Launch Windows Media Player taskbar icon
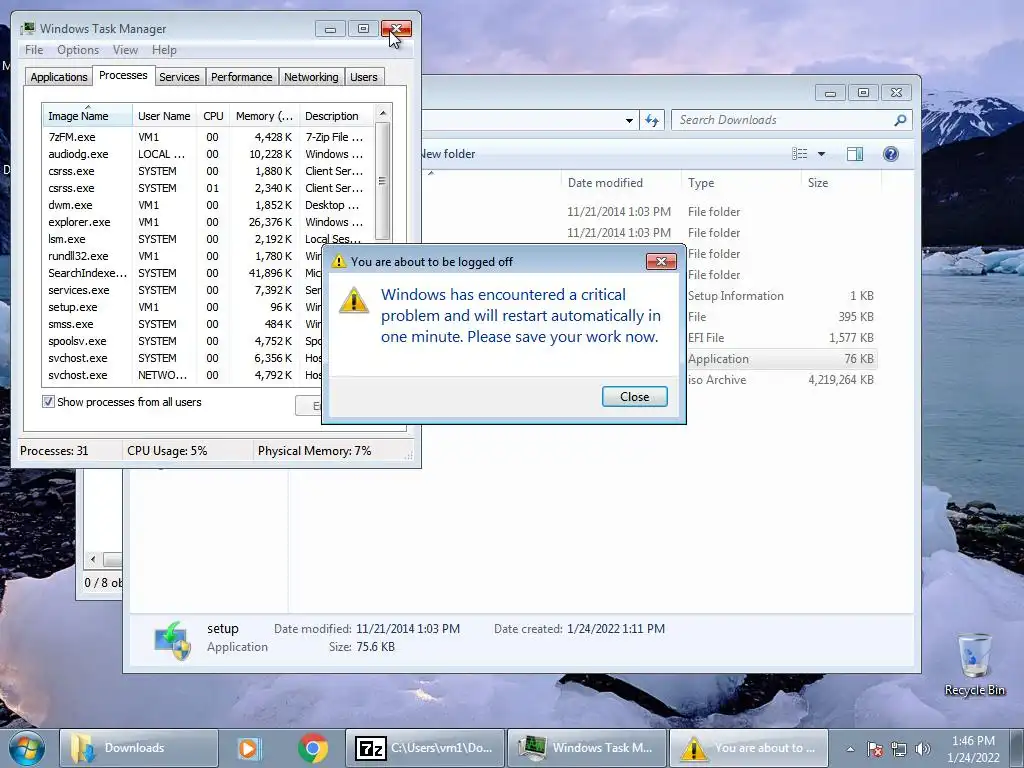This screenshot has height=768, width=1024. [249, 748]
